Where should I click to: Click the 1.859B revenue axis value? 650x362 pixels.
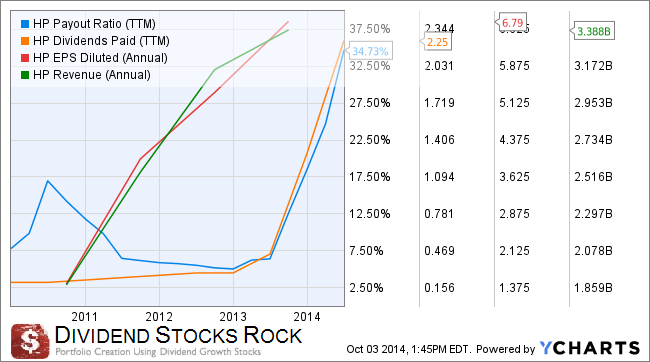point(593,288)
